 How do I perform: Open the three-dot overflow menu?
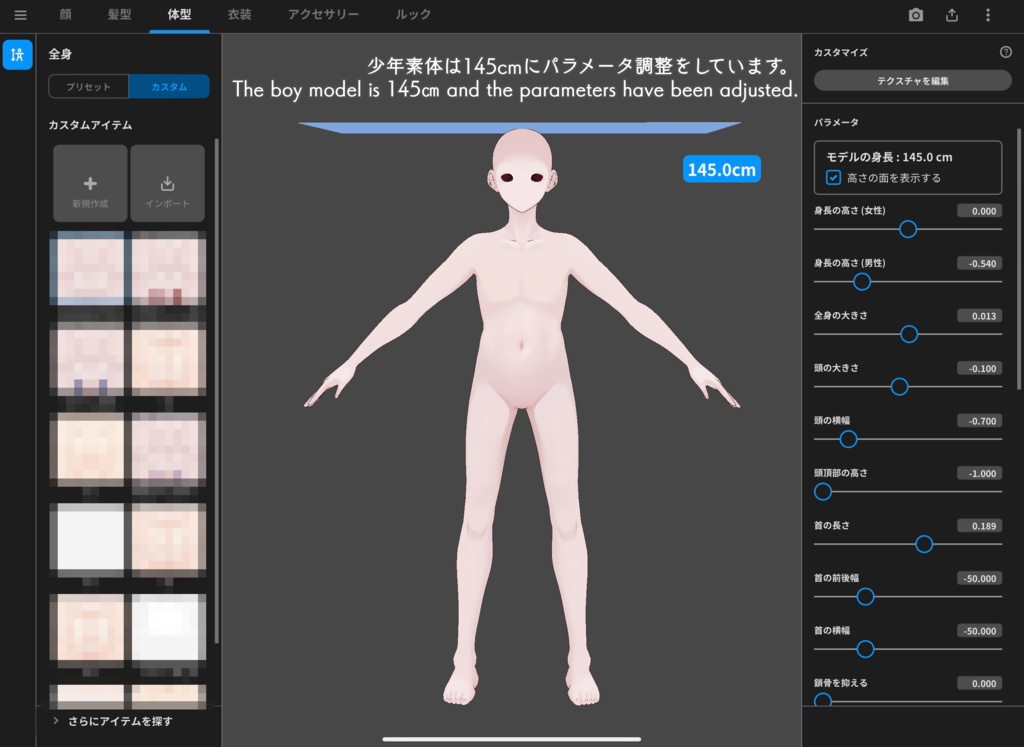tap(987, 15)
